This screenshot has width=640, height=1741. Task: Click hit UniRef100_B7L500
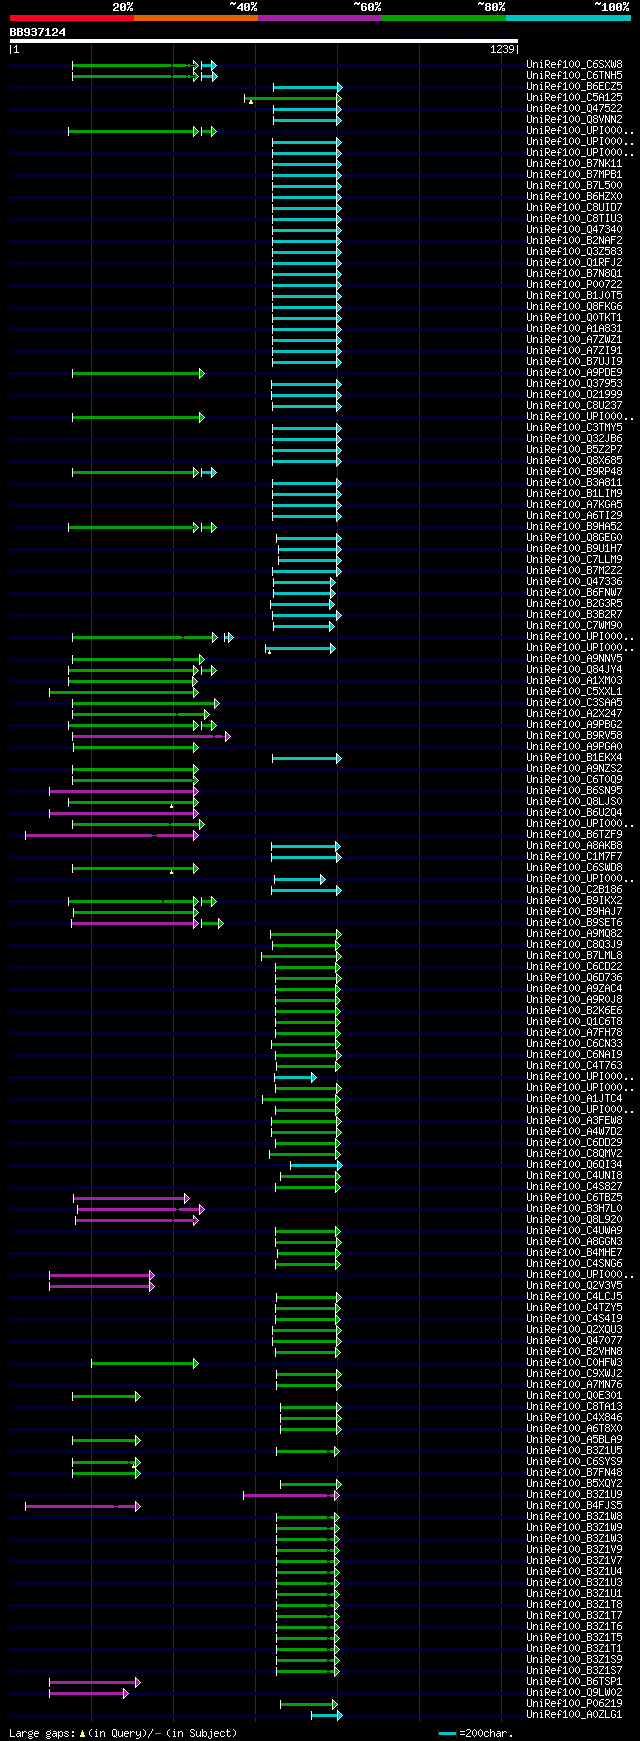tap(574, 186)
